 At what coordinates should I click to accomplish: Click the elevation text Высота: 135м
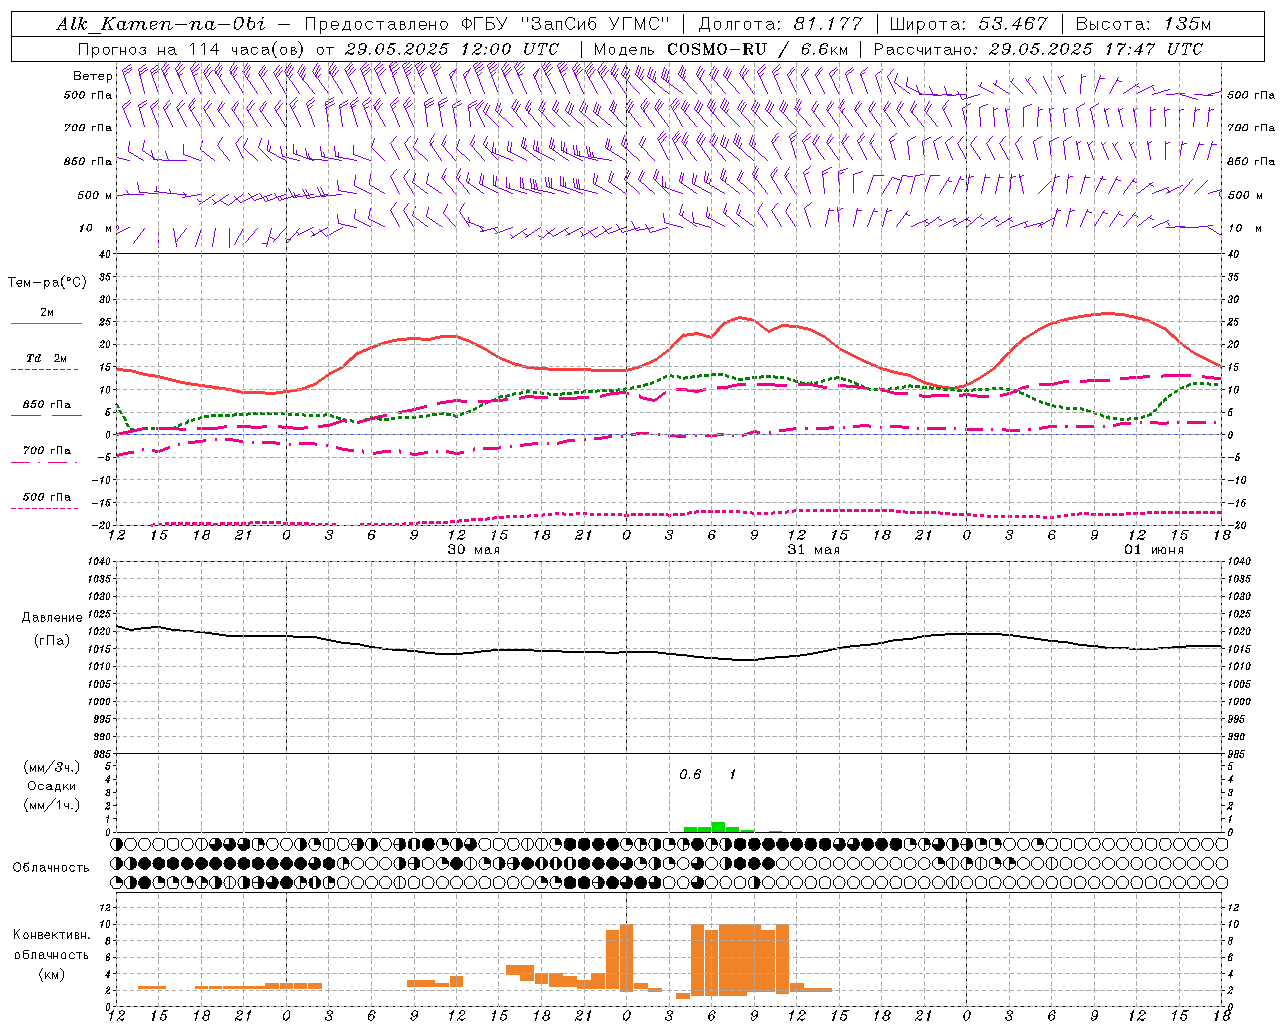pos(1143,24)
